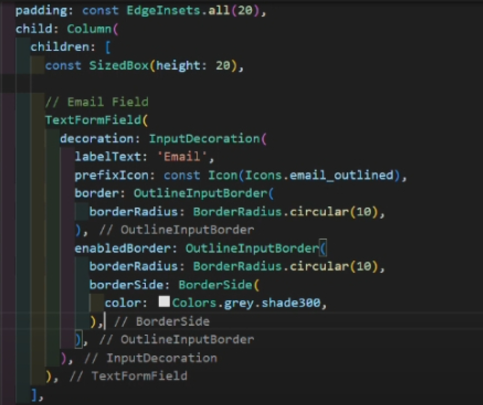Click the shade300 property

(x=291, y=303)
